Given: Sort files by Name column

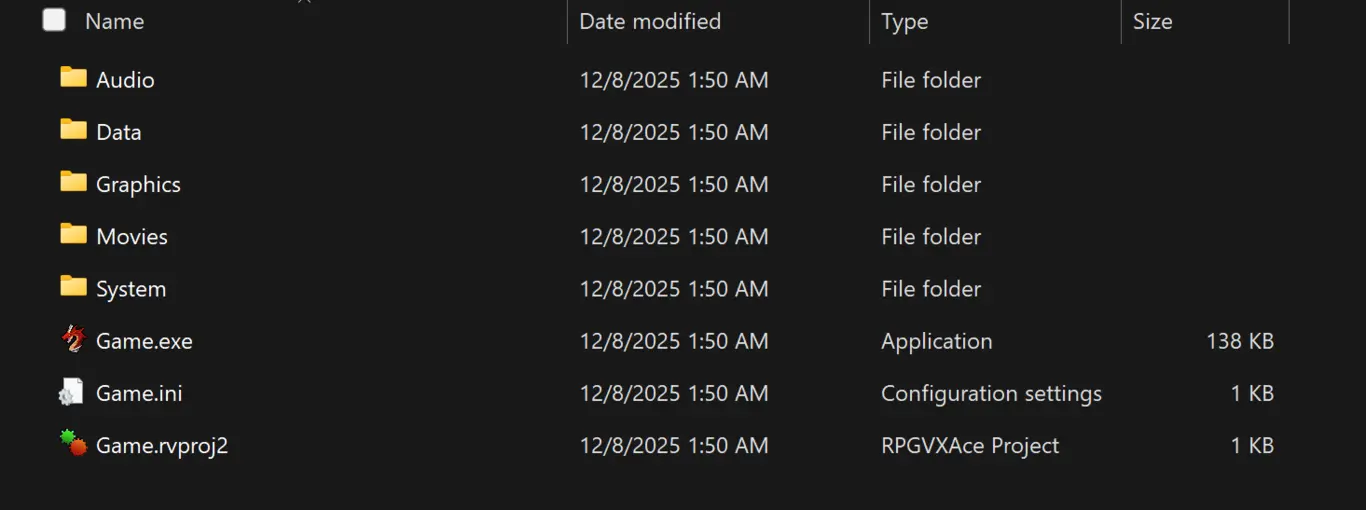Looking at the screenshot, I should click(115, 21).
